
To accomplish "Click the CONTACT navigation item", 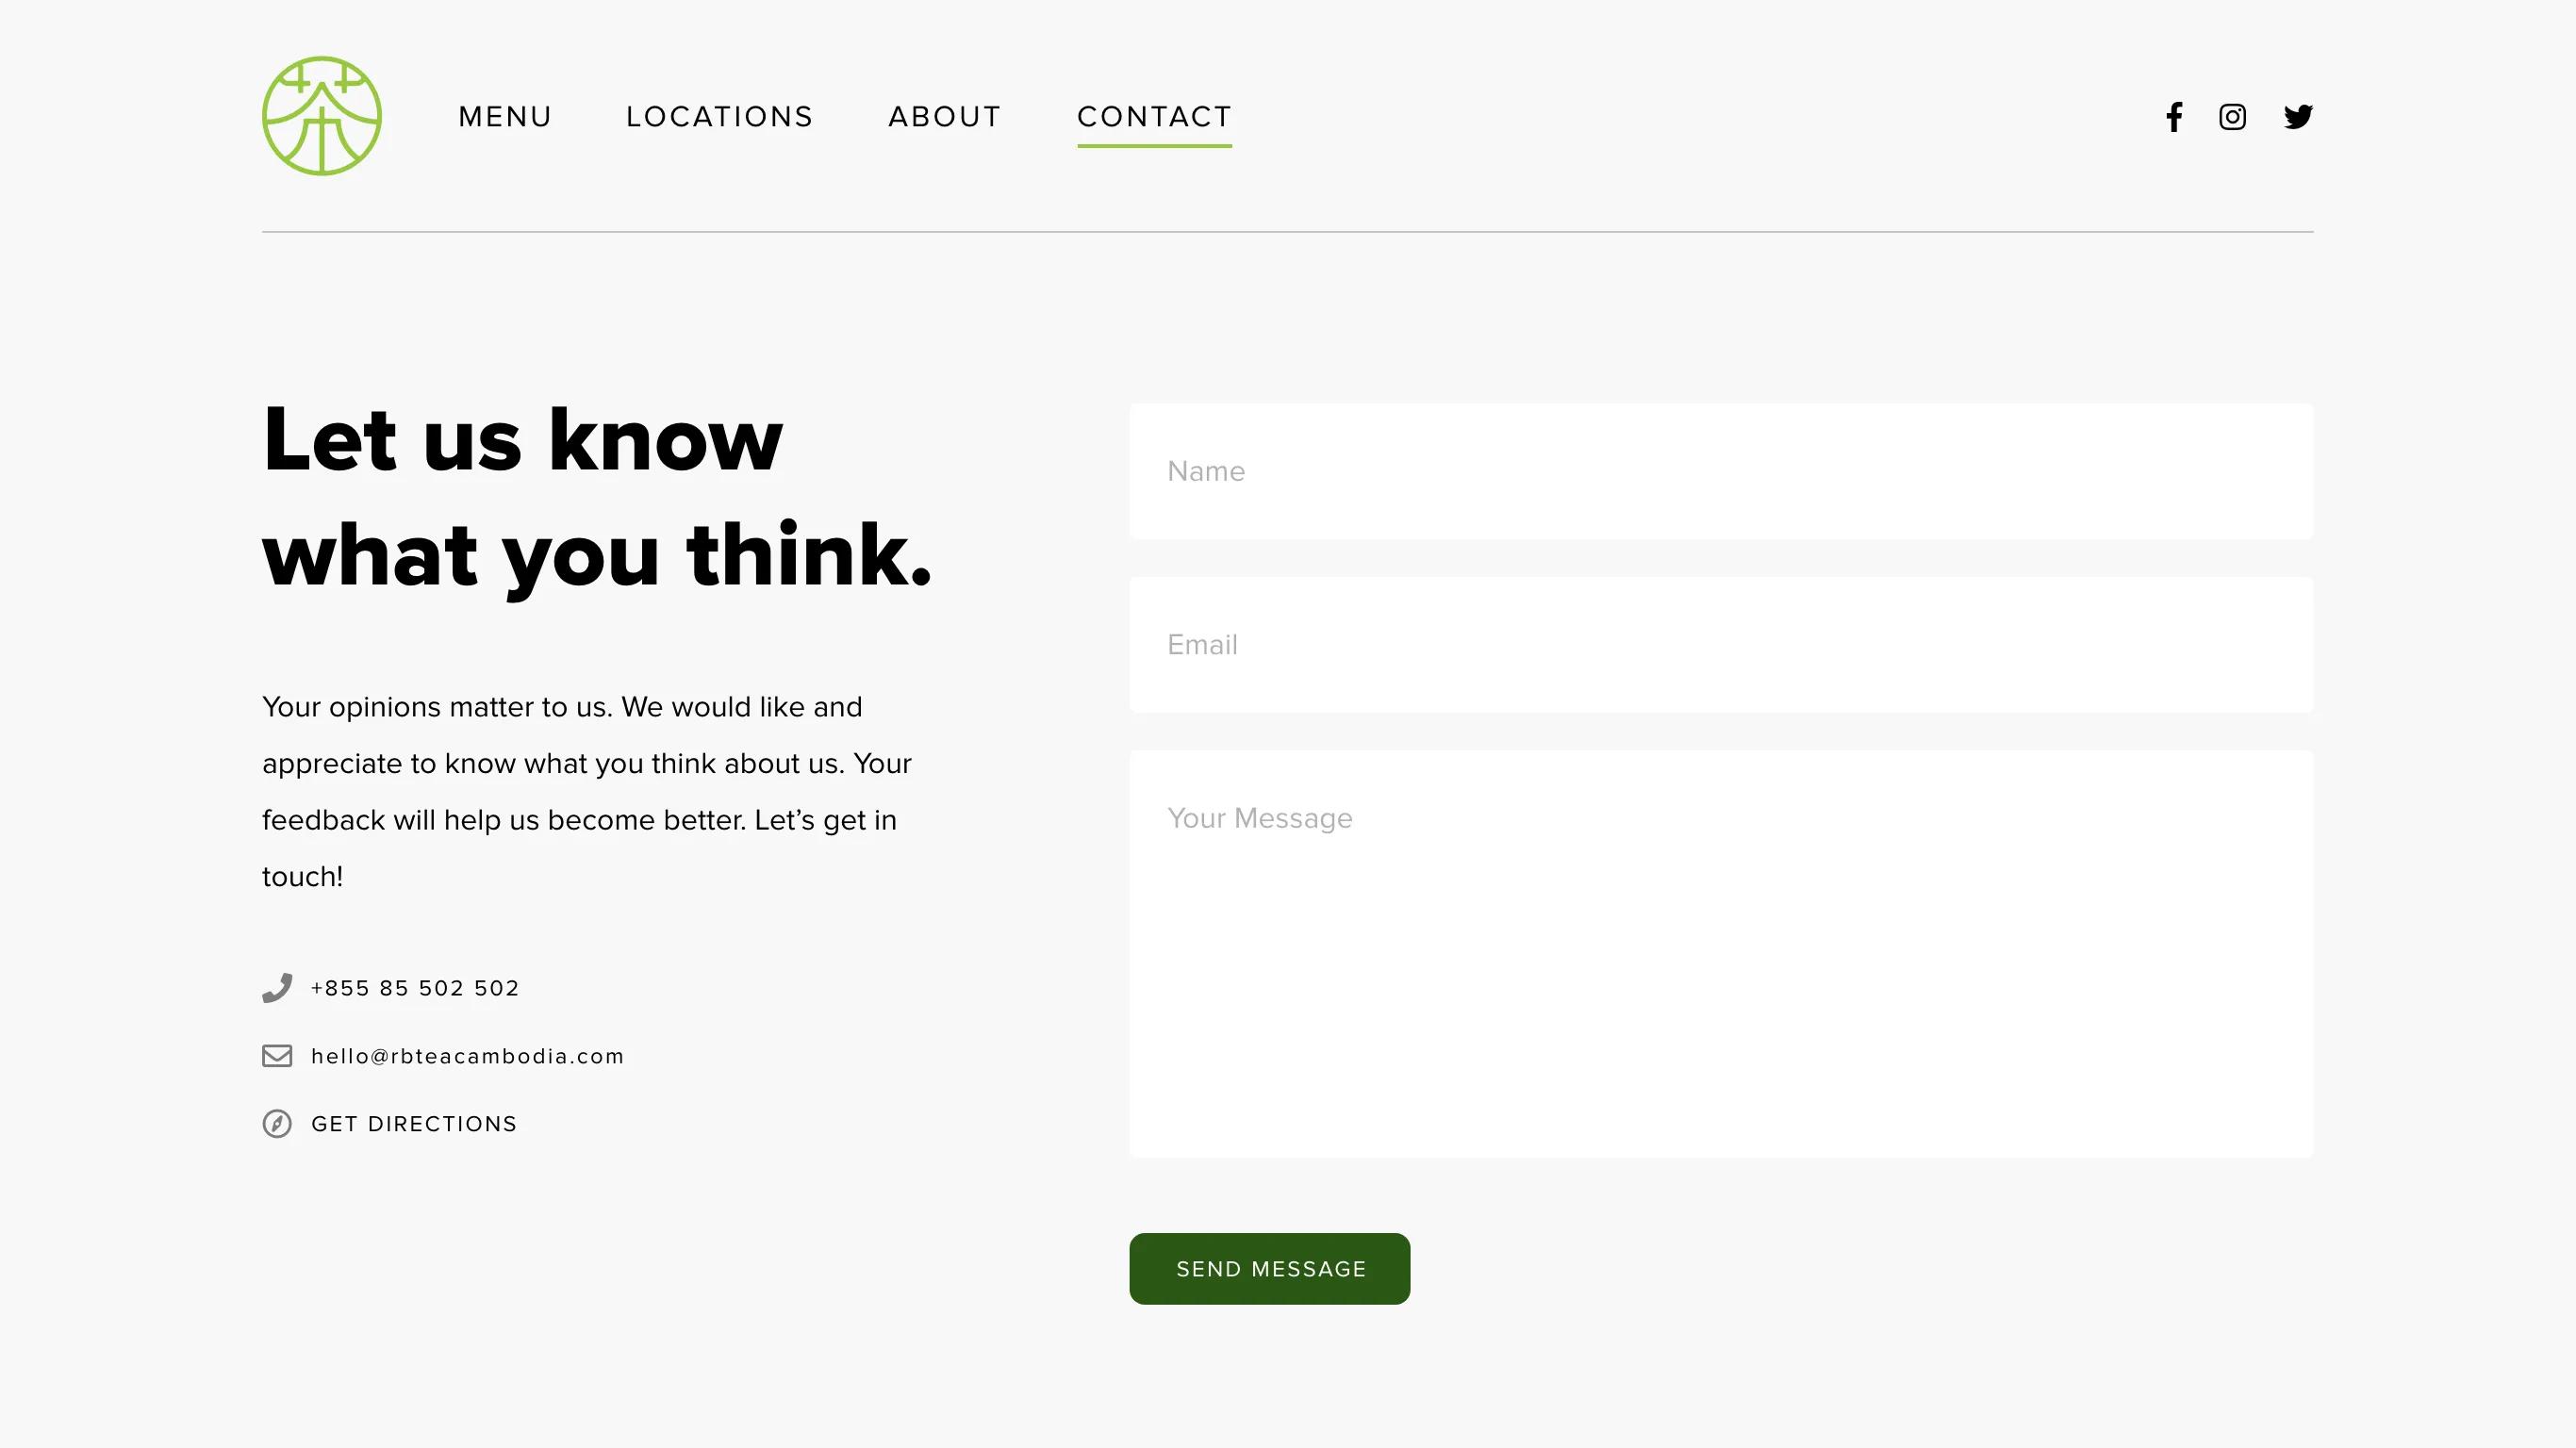I will click(1155, 115).
